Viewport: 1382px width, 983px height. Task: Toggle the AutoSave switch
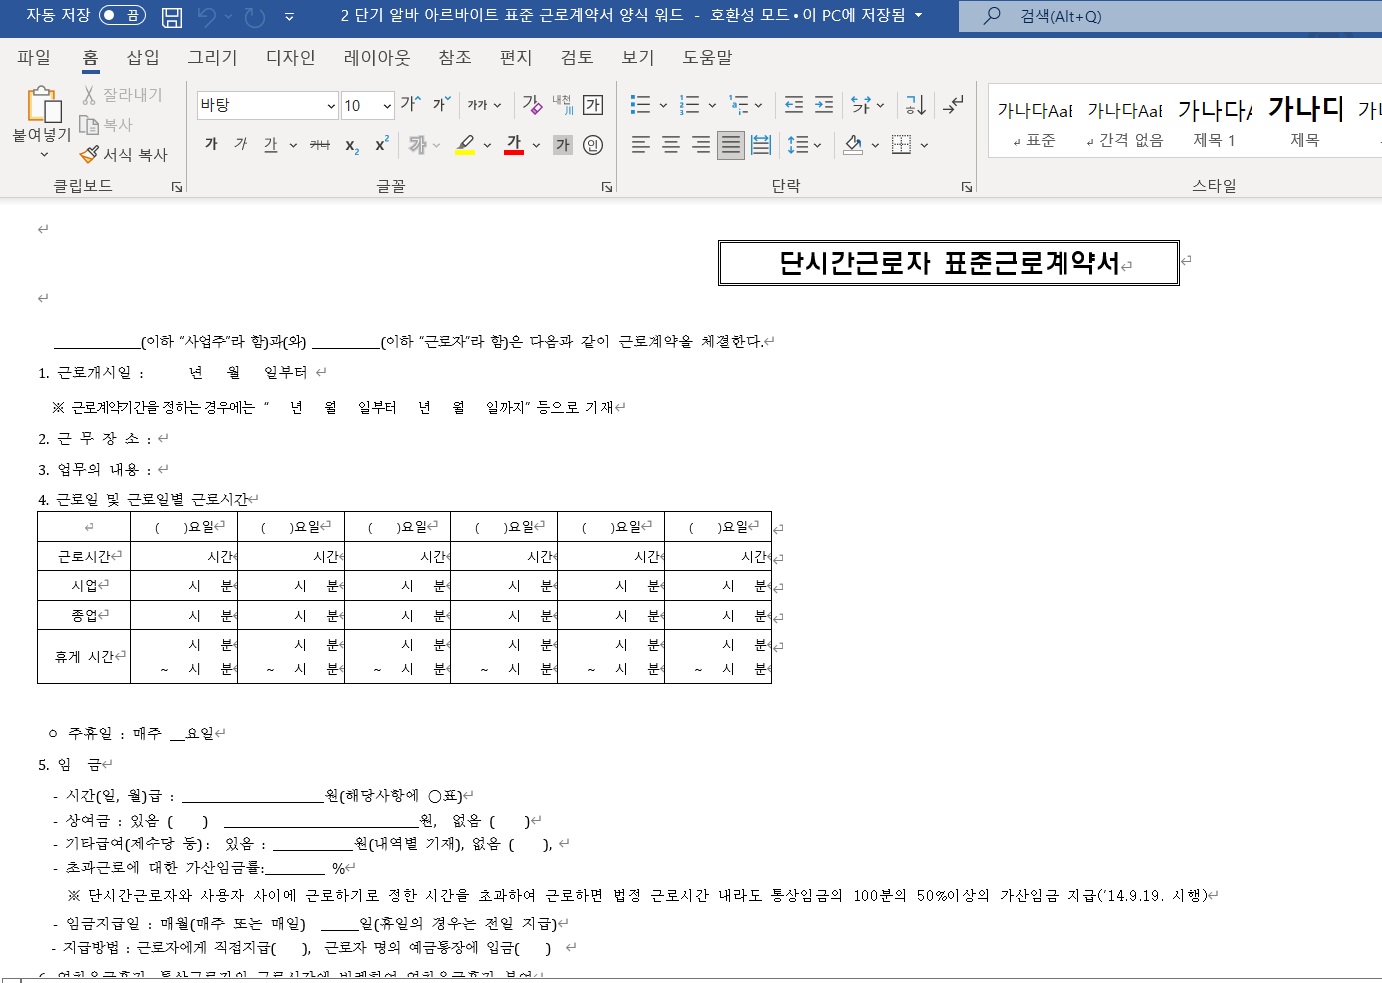122,15
